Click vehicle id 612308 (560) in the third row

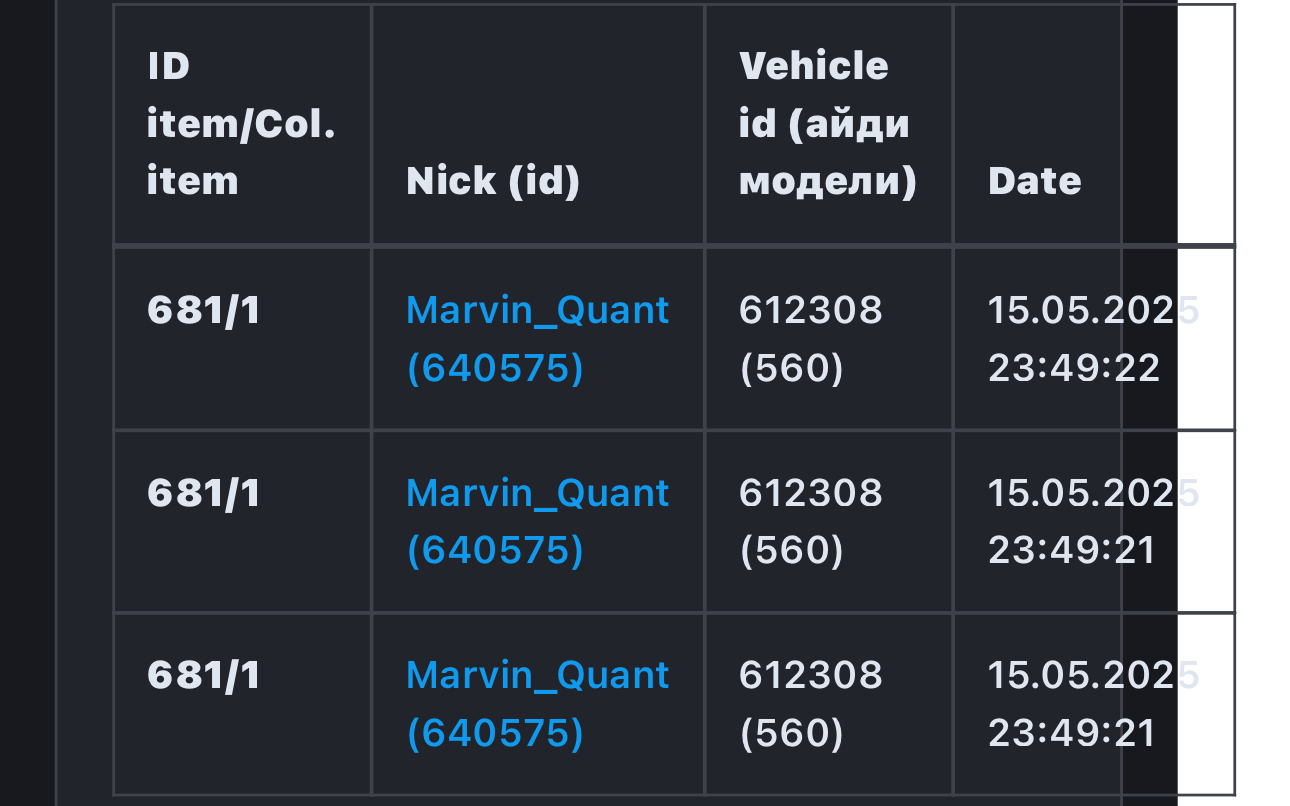click(810, 704)
